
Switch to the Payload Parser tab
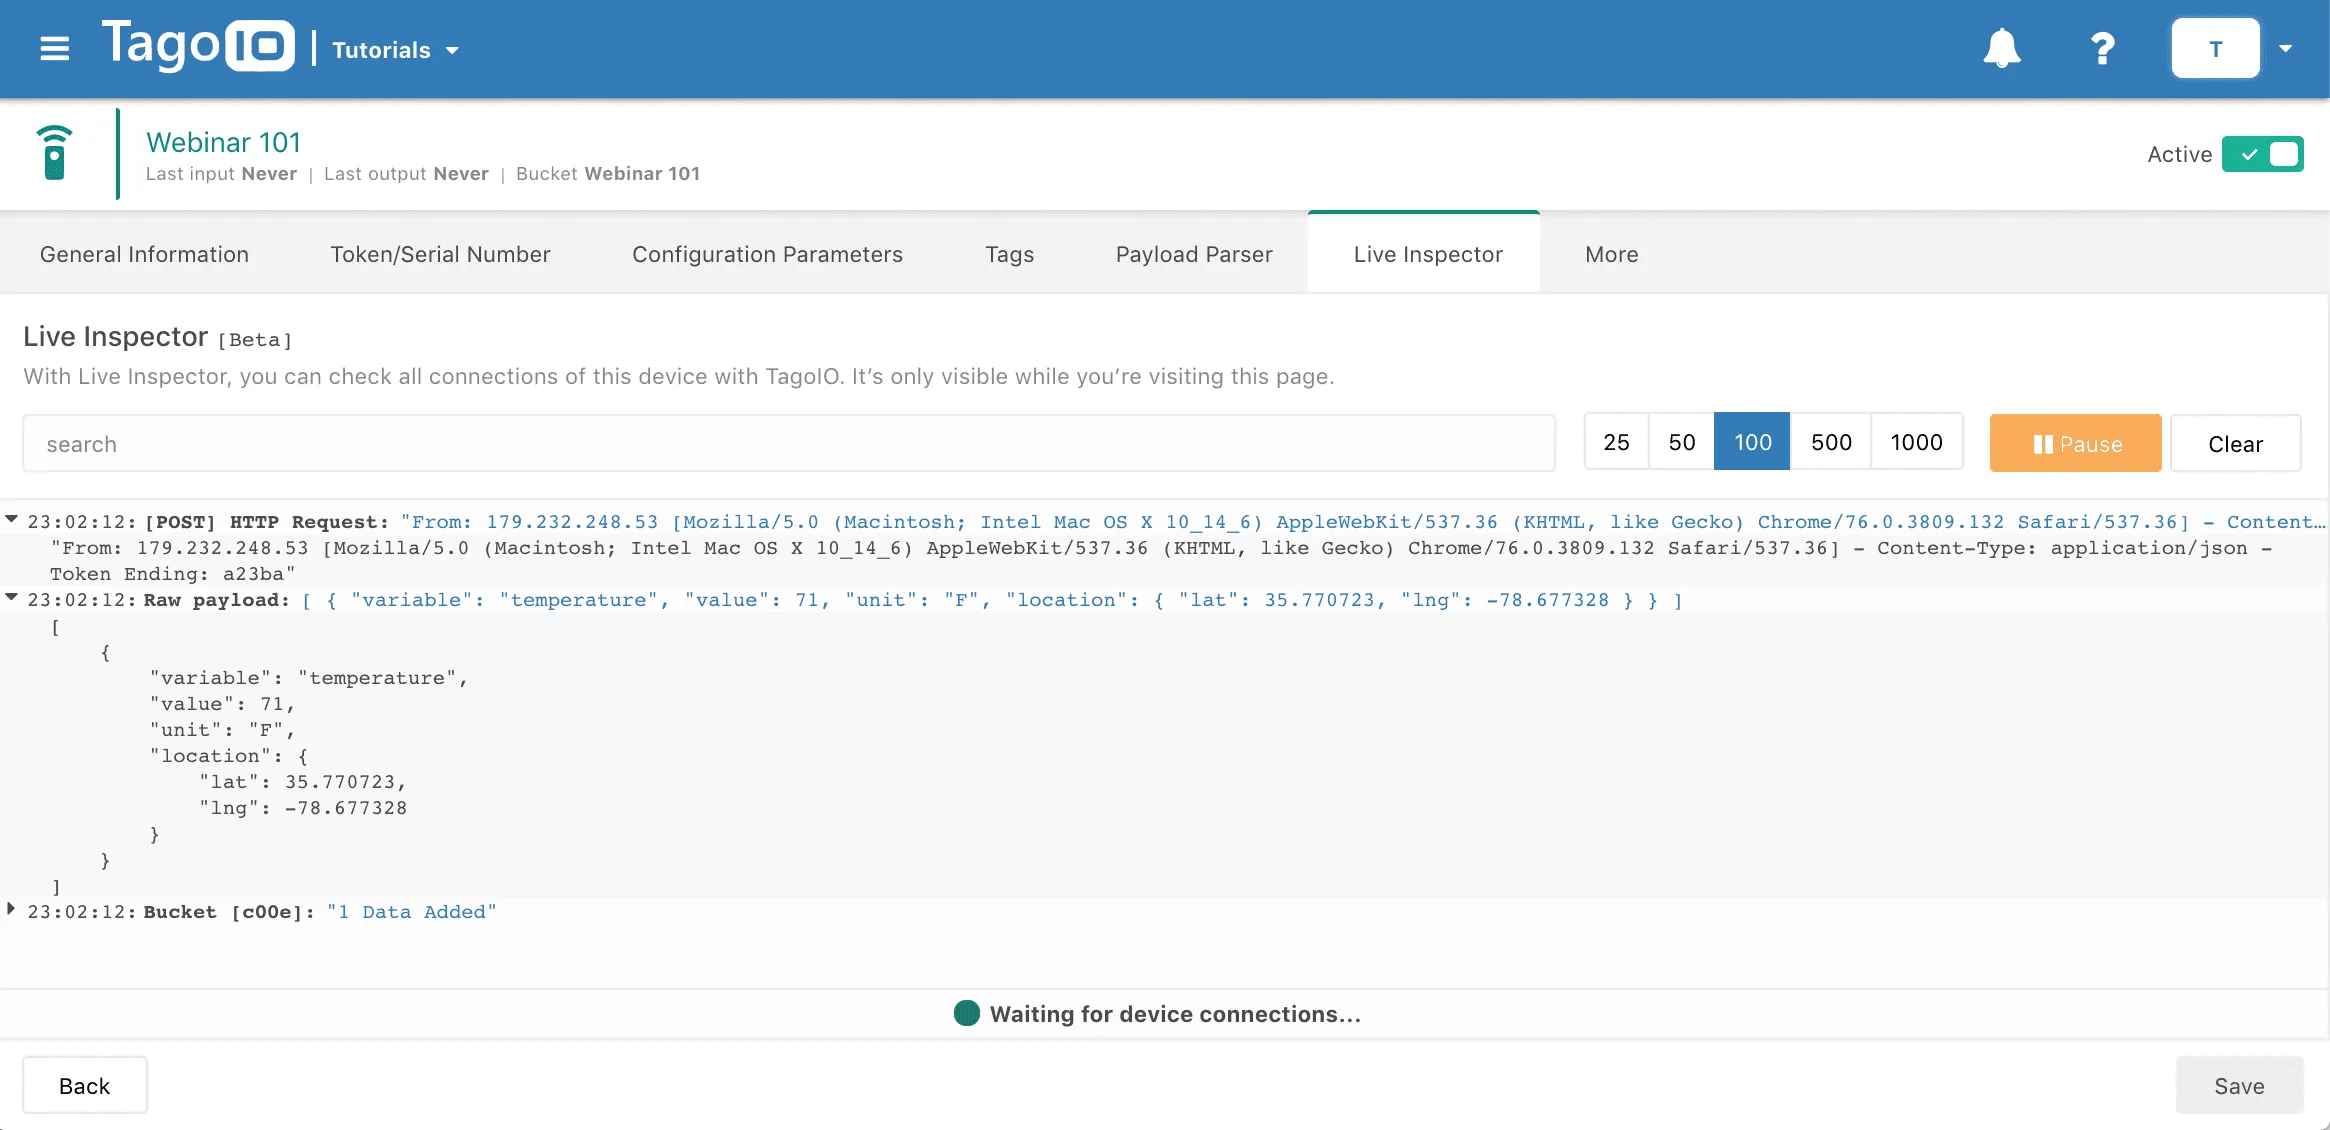pyautogui.click(x=1193, y=254)
